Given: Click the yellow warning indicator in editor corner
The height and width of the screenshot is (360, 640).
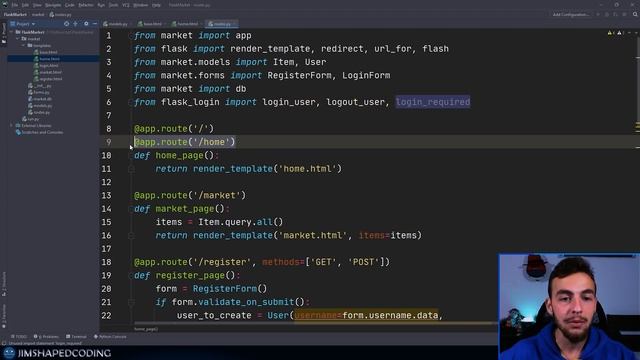Looking at the screenshot, I should pyautogui.click(x=611, y=33).
